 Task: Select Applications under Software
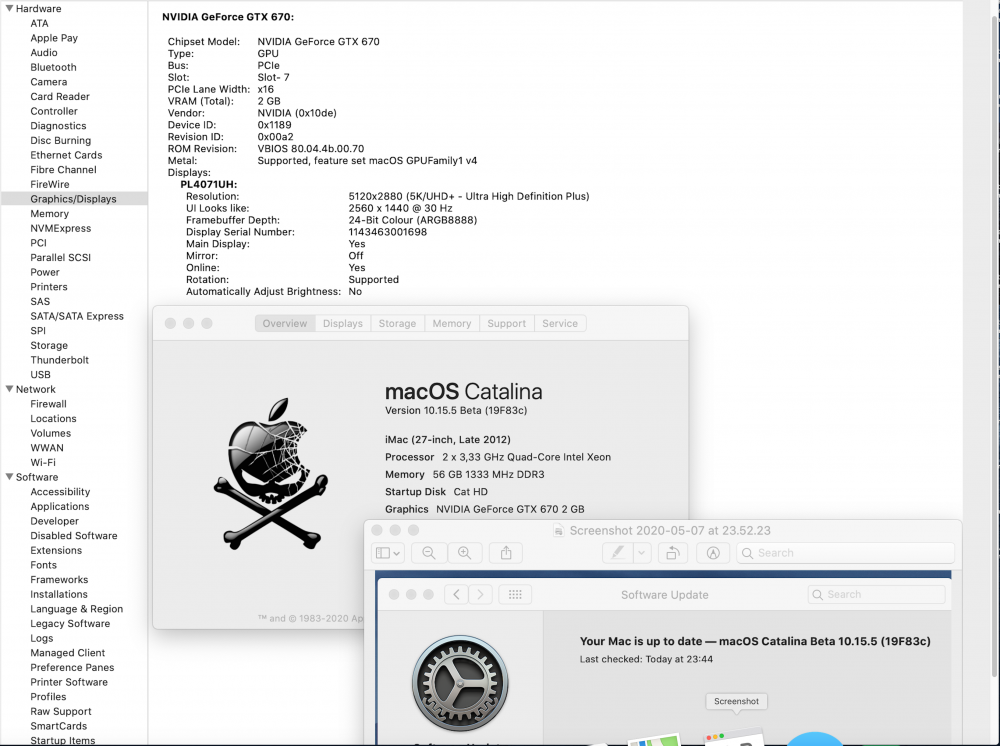pyautogui.click(x=60, y=506)
